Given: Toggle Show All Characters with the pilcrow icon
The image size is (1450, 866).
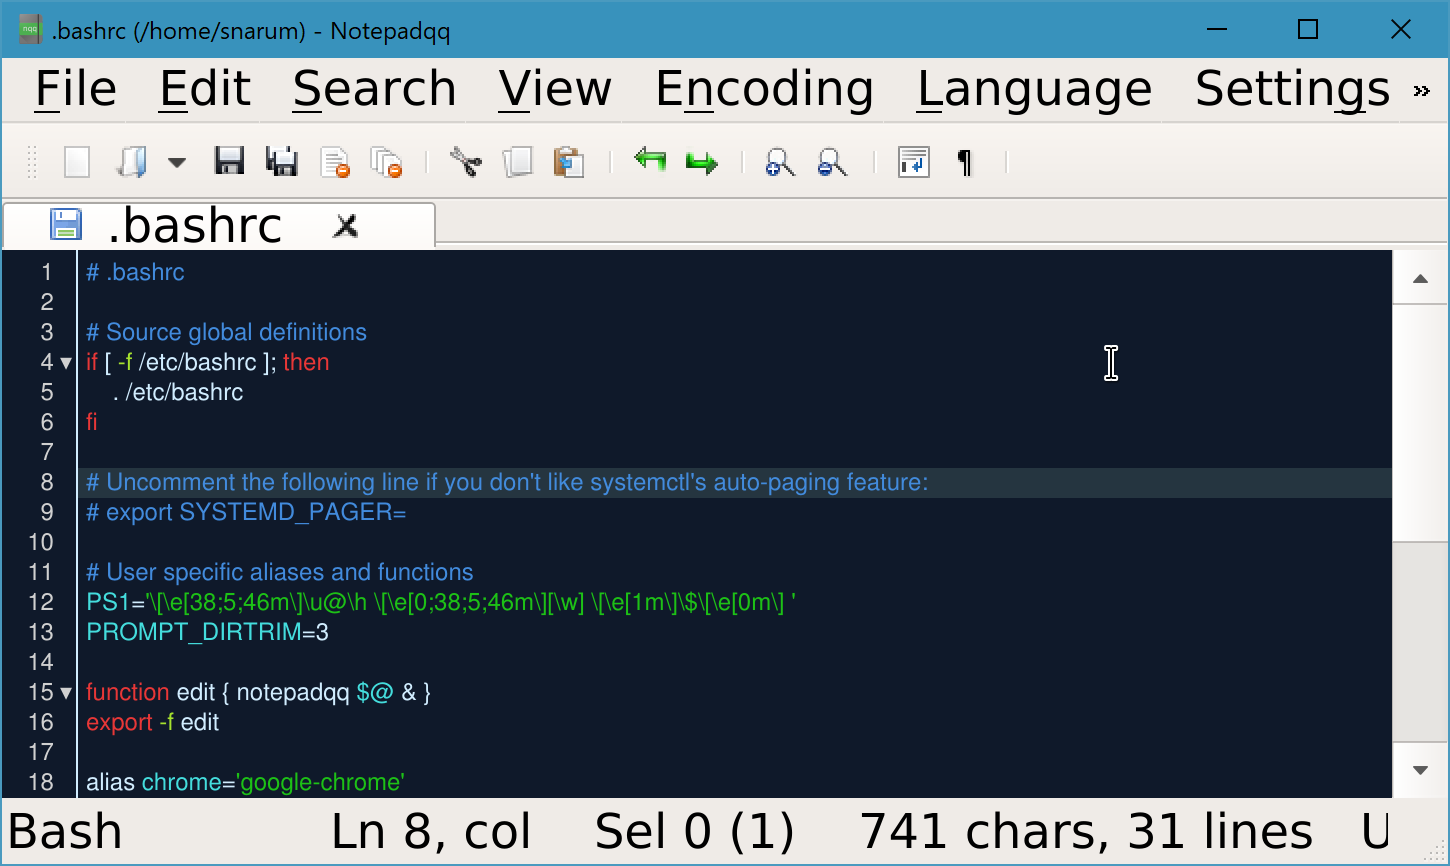Looking at the screenshot, I should coord(963,161).
